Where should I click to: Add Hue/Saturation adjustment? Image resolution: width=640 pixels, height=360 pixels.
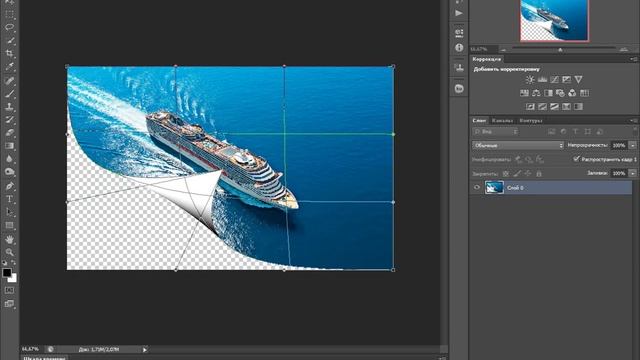pyautogui.click(x=524, y=93)
